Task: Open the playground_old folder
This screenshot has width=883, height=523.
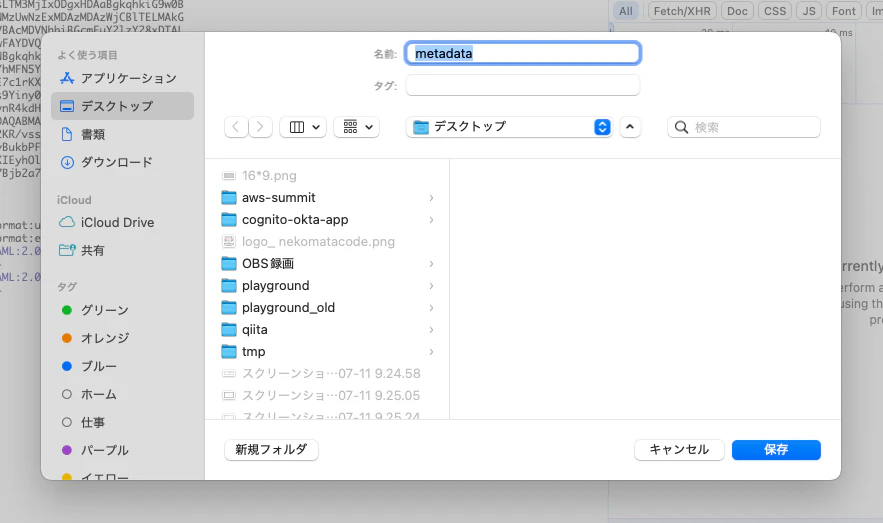Action: (328, 307)
